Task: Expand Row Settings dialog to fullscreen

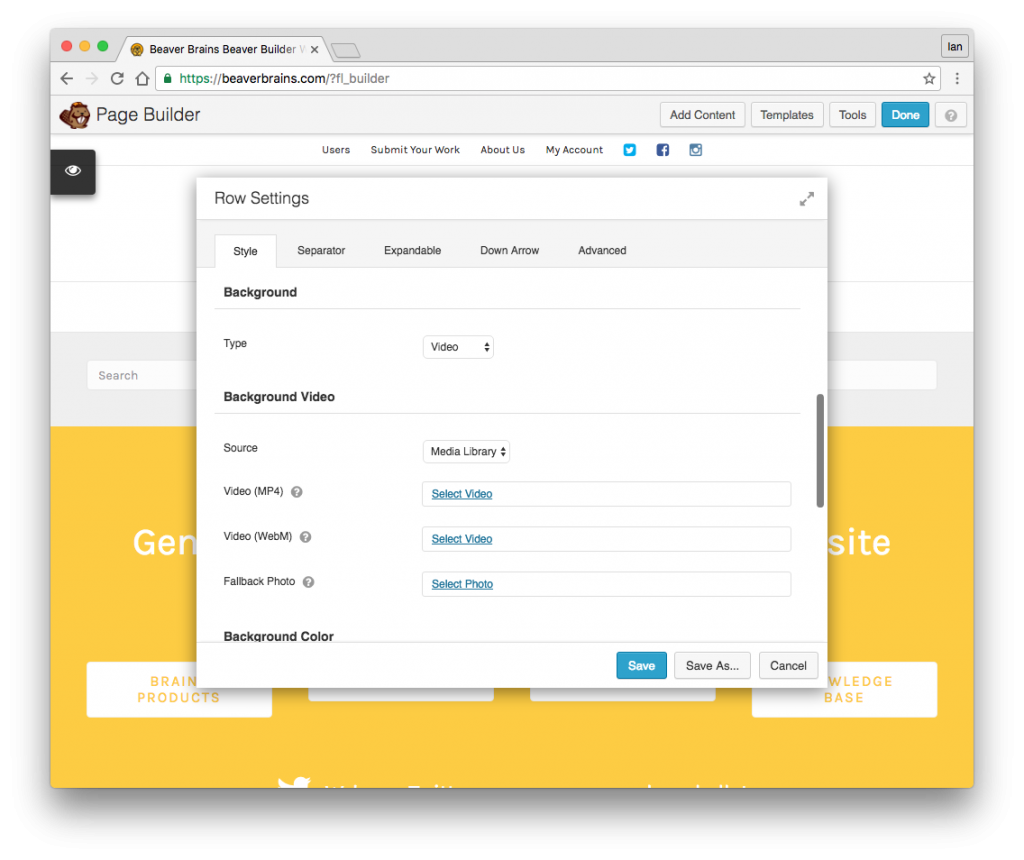Action: click(806, 199)
